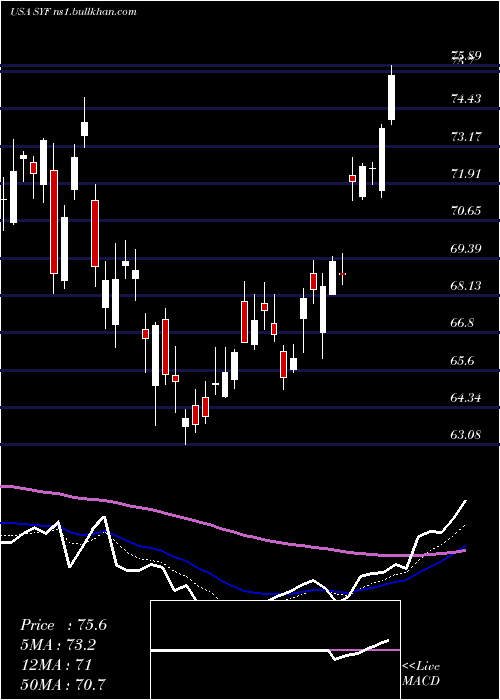The width and height of the screenshot is (500, 700).
Task: Click the 64.34 price axis label
Action: pyautogui.click(x=466, y=397)
